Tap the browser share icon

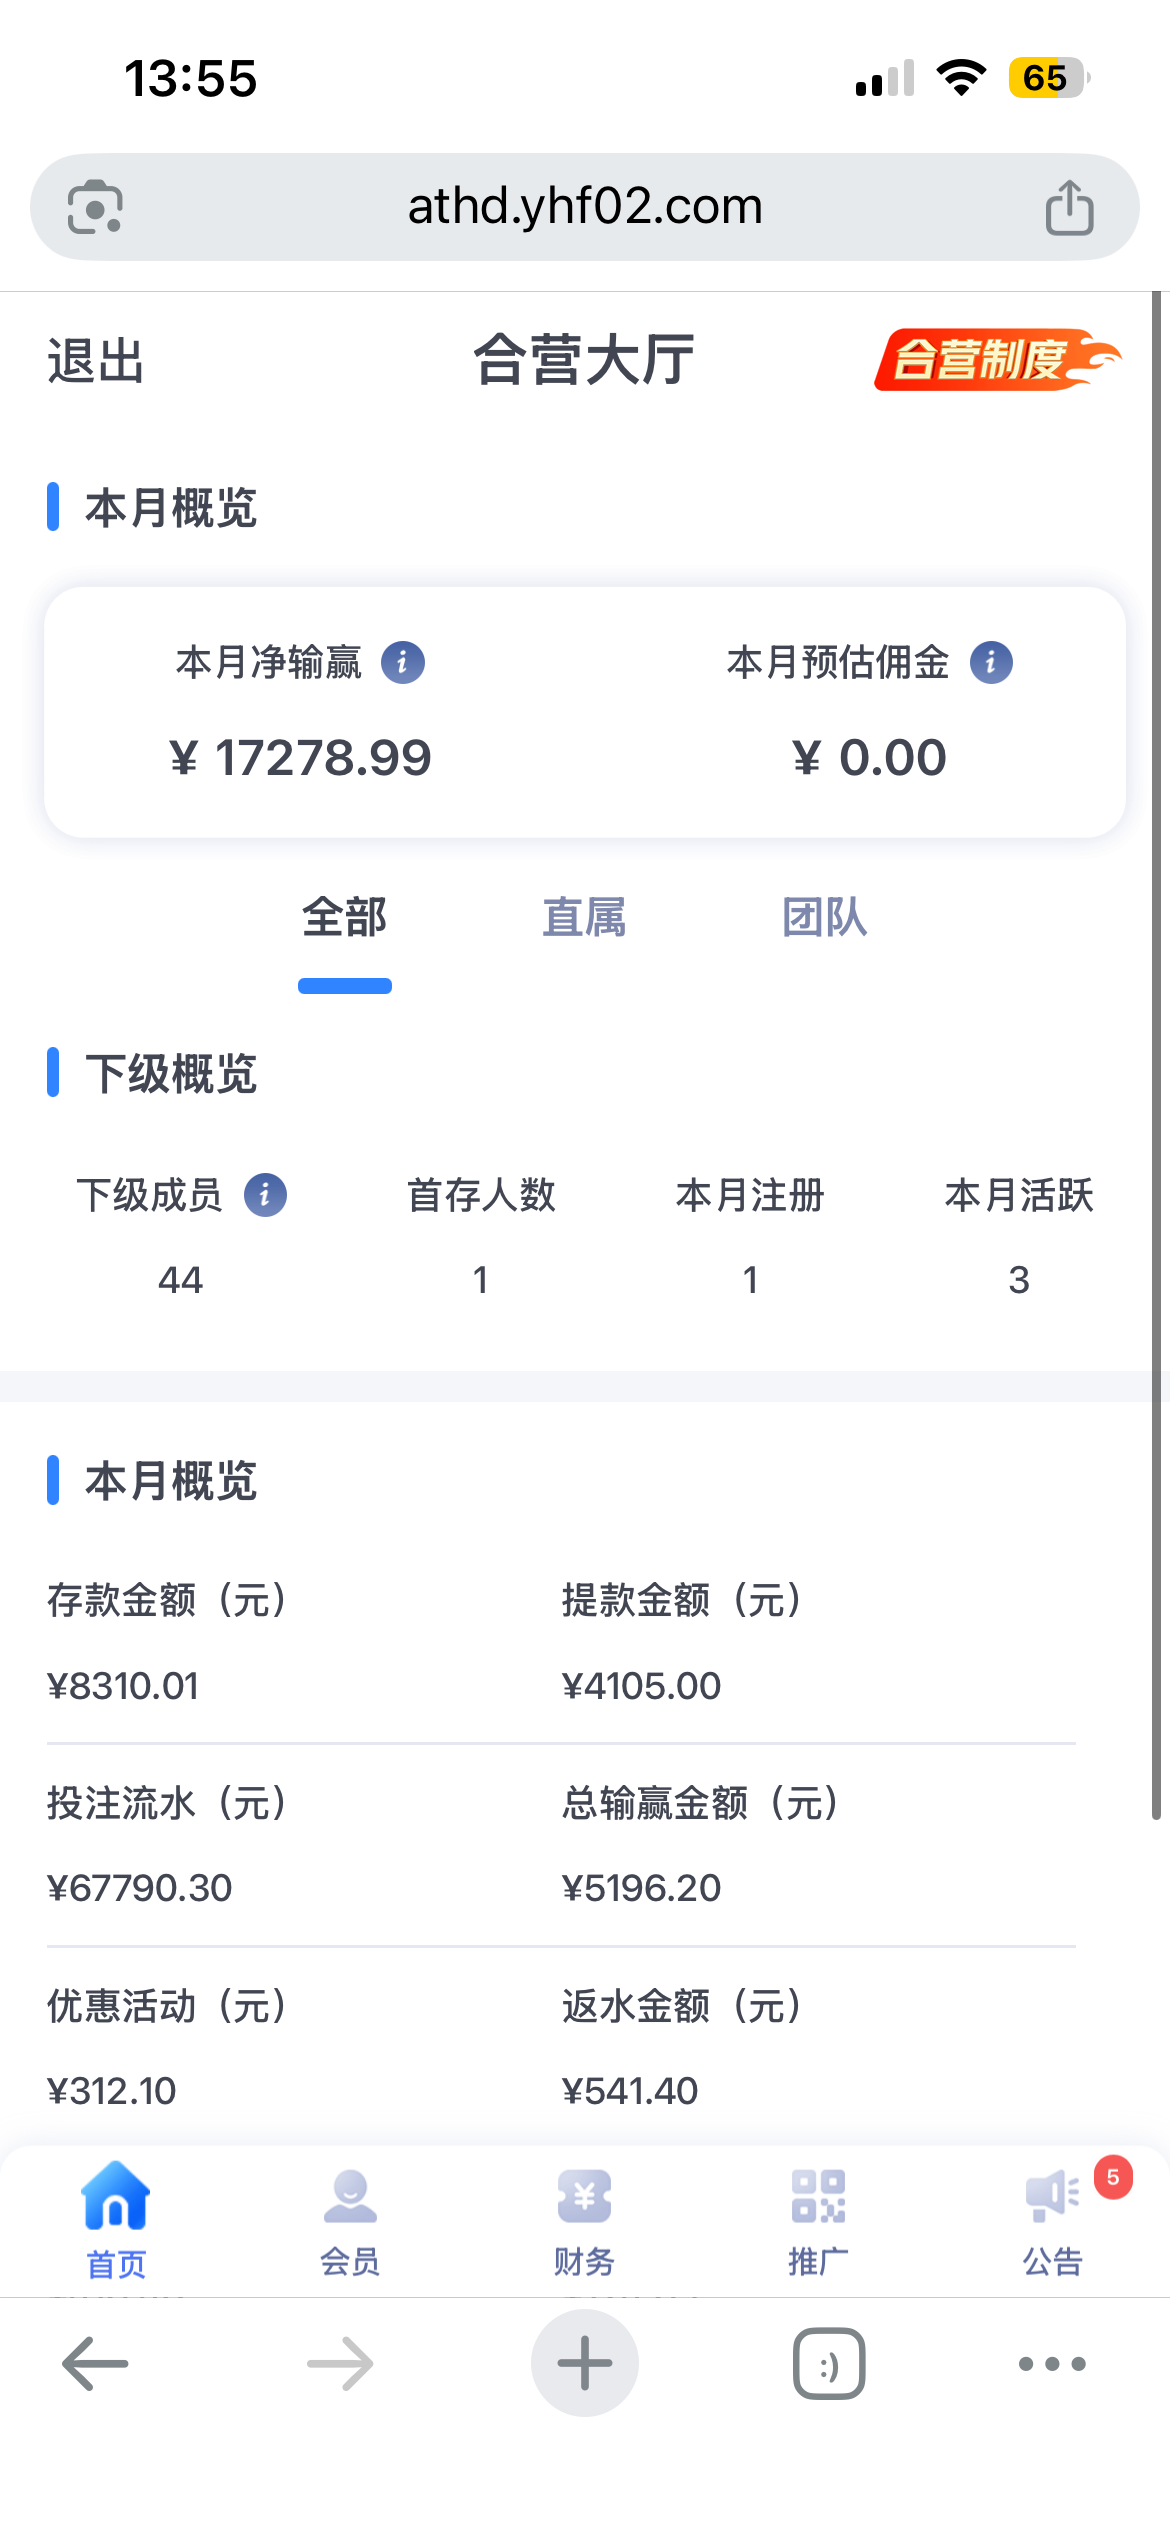point(1069,208)
